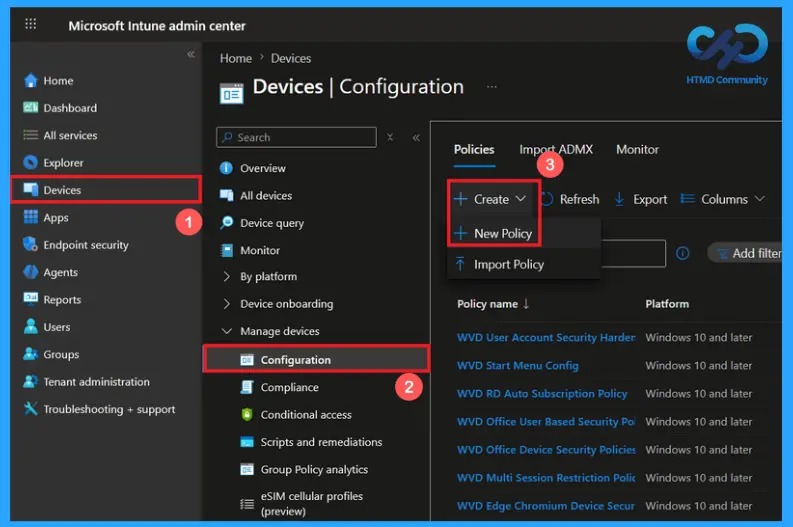Open WVD Office User Based Security policy
Screen dimensions: 793x527
click(546, 421)
